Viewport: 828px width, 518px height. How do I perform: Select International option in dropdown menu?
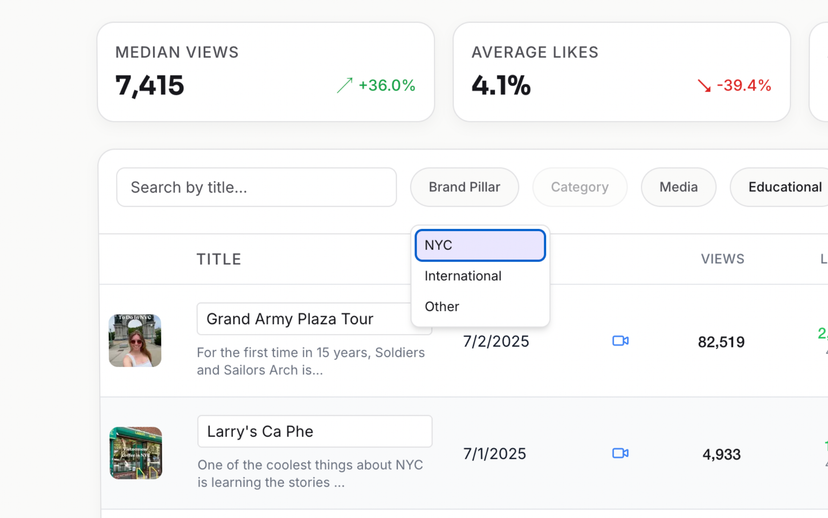pos(480,276)
